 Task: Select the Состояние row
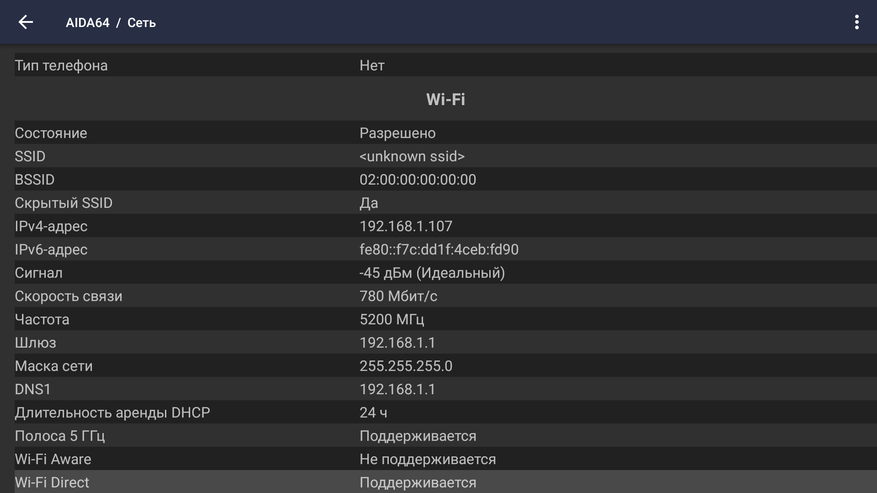tap(438, 133)
